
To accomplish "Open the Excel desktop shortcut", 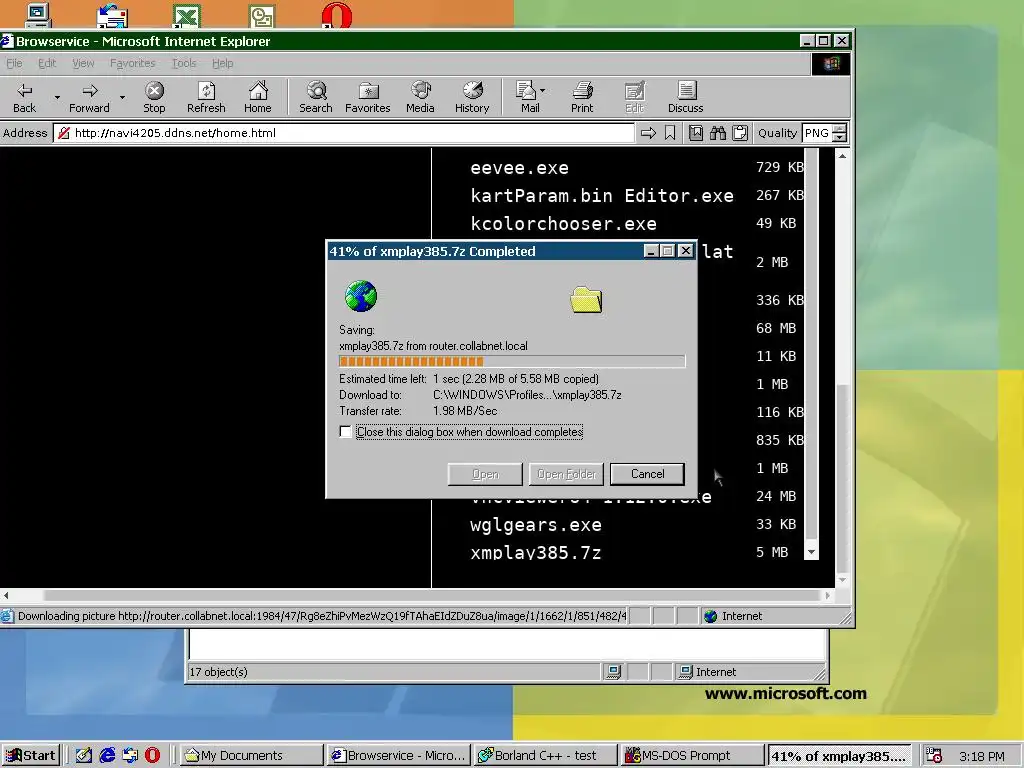I will [x=187, y=15].
